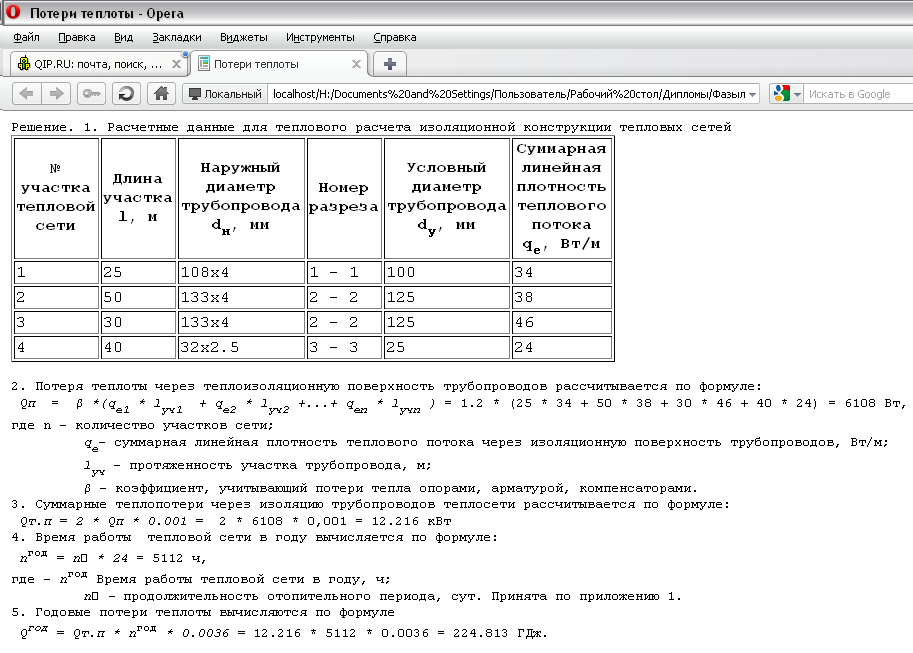913x653 pixels.
Task: Open the Закладки menu
Action: pos(176,37)
